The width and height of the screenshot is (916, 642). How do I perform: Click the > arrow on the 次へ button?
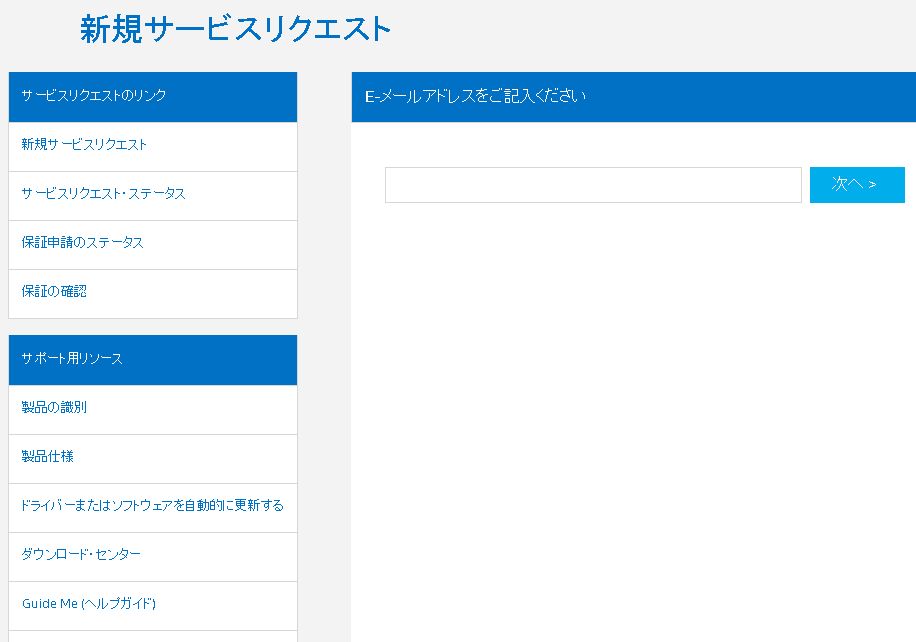[x=872, y=185]
